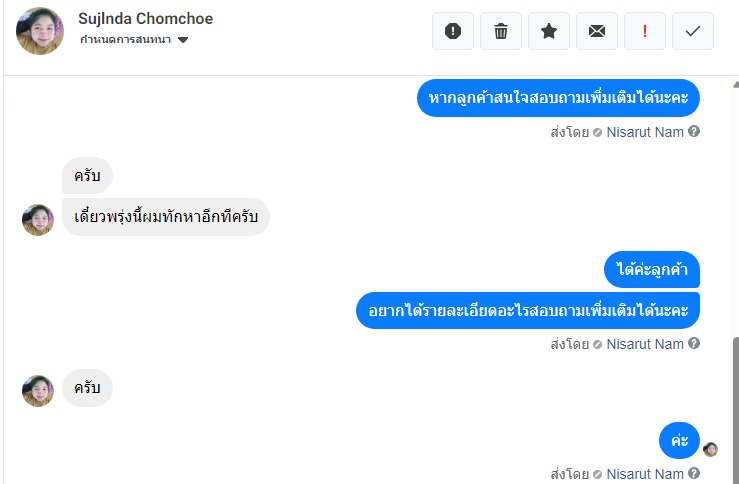This screenshot has height=484, width=739.
Task: Mark conversation as spam with exclamation circle icon
Action: point(452,31)
